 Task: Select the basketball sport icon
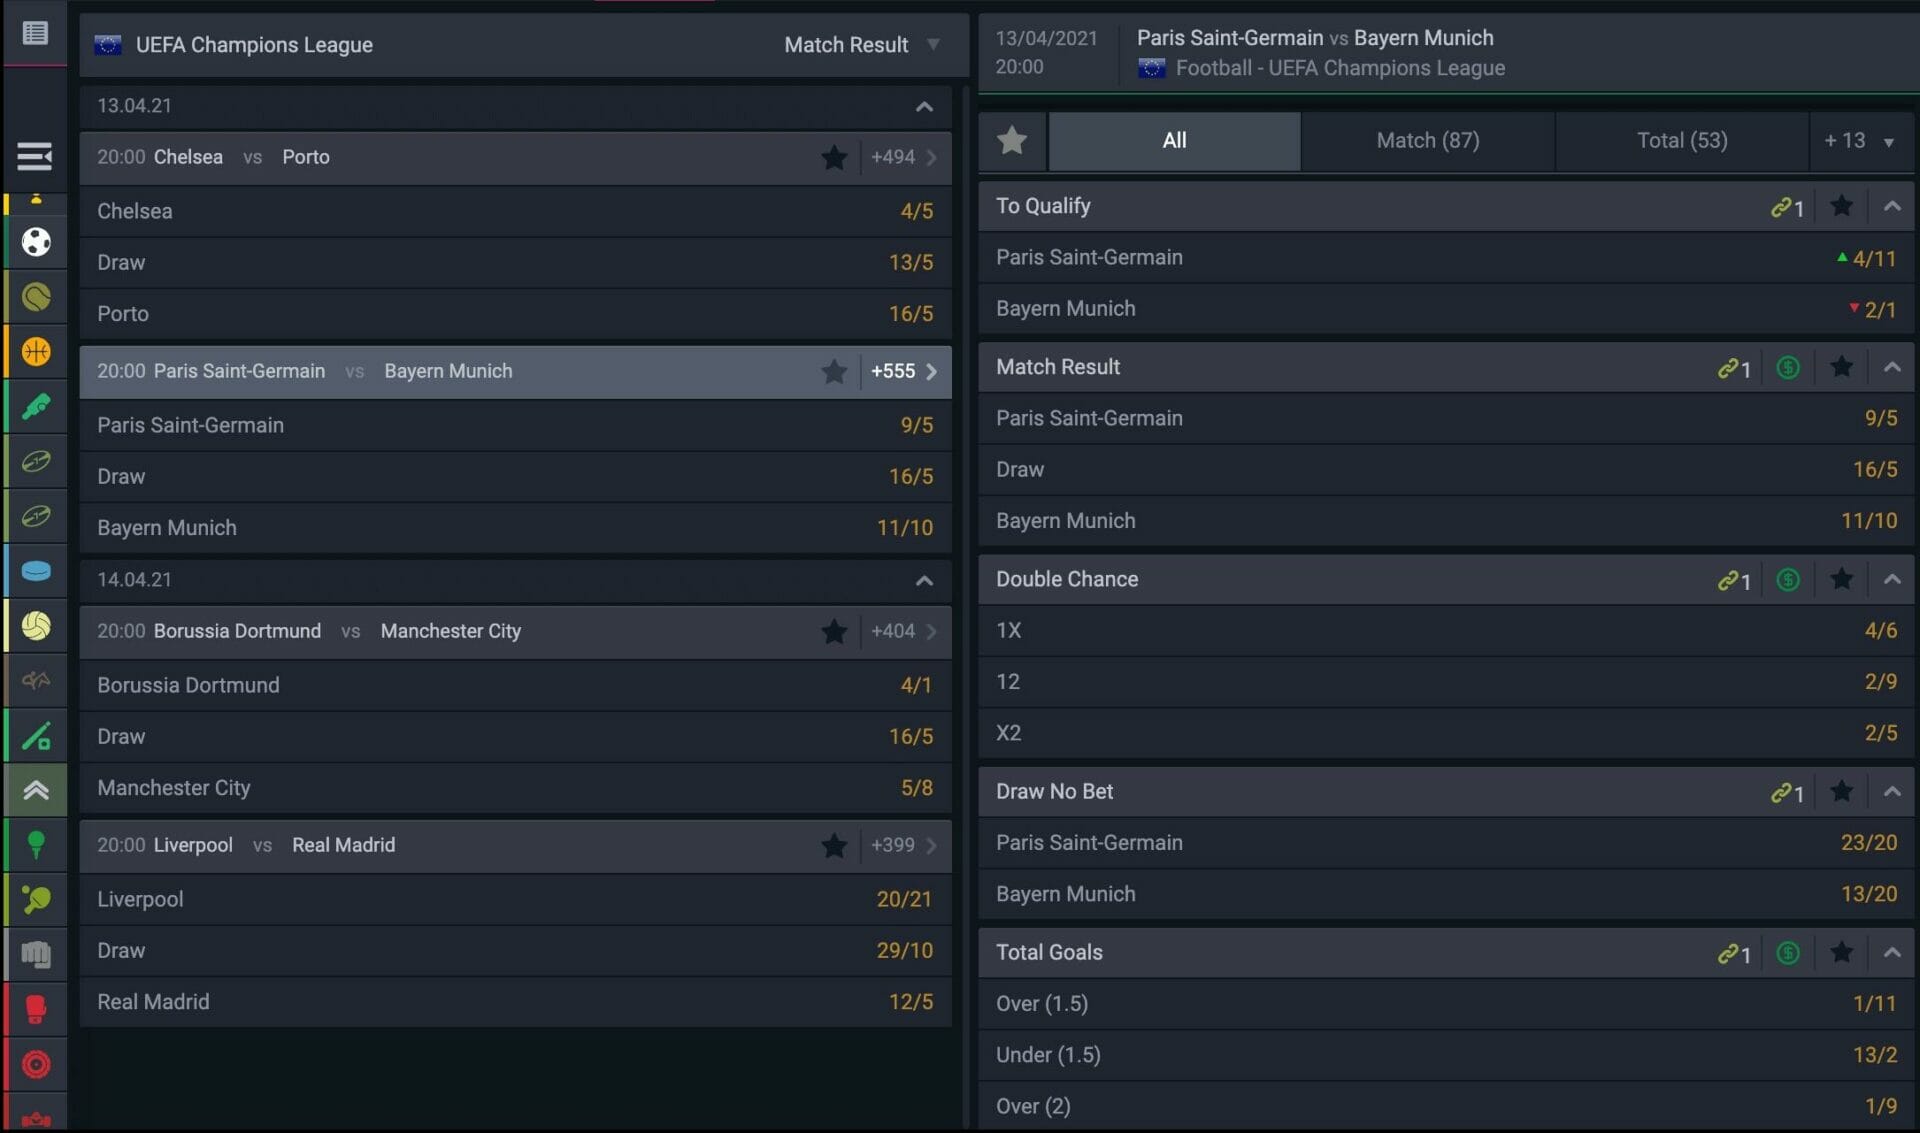(x=36, y=352)
